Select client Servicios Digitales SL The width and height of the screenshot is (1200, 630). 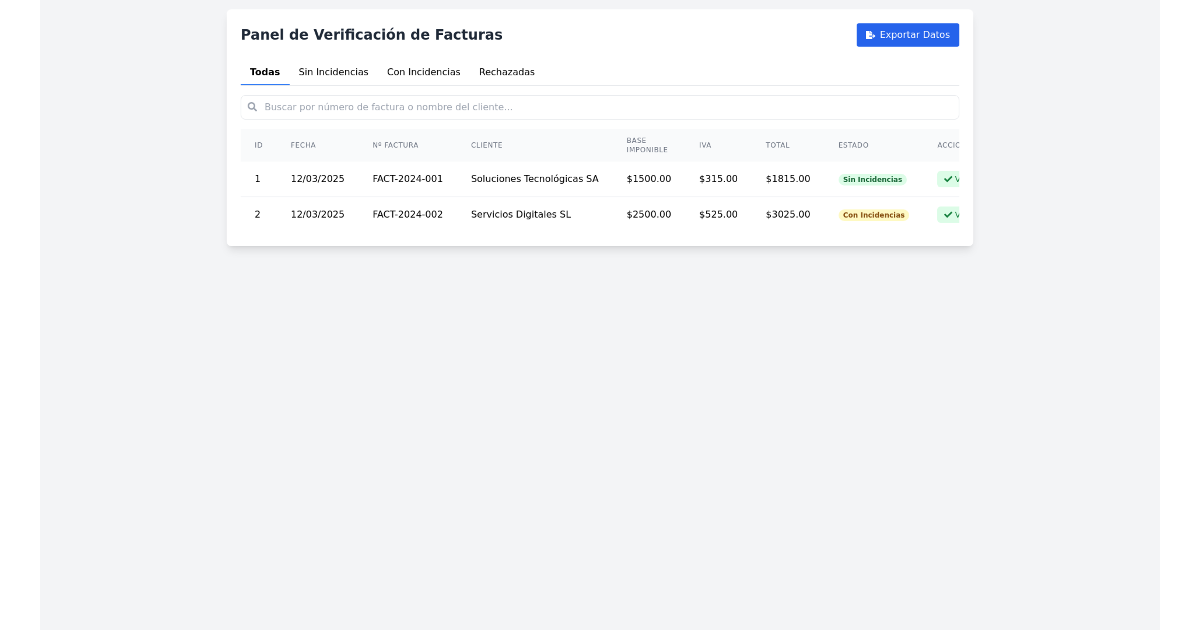pos(521,214)
